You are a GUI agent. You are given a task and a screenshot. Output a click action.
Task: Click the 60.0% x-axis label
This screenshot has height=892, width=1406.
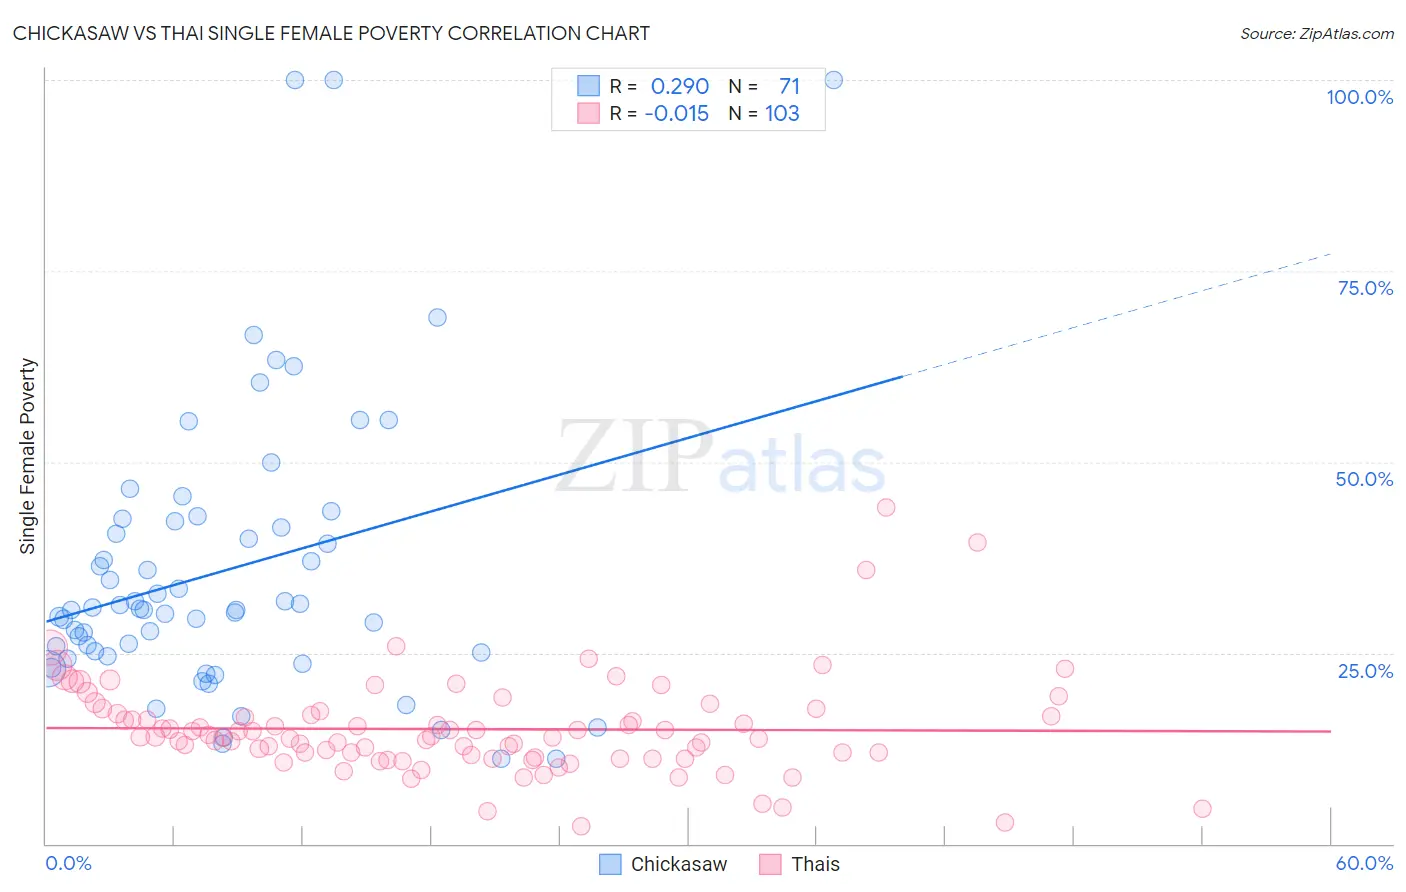[x=1364, y=863]
